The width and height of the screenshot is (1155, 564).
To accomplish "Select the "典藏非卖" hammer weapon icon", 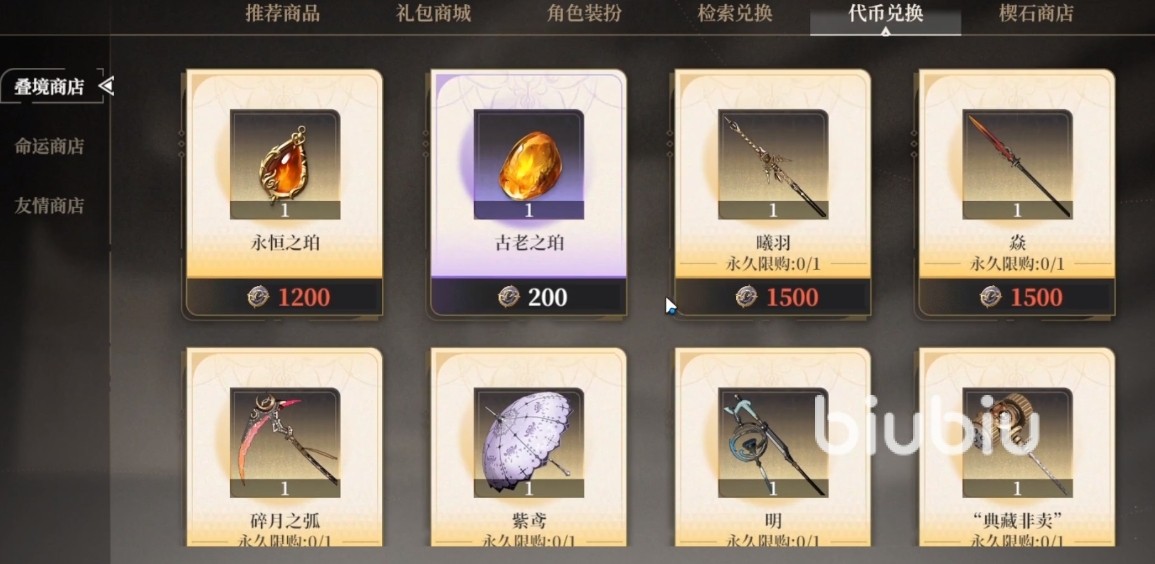I will click(1017, 443).
